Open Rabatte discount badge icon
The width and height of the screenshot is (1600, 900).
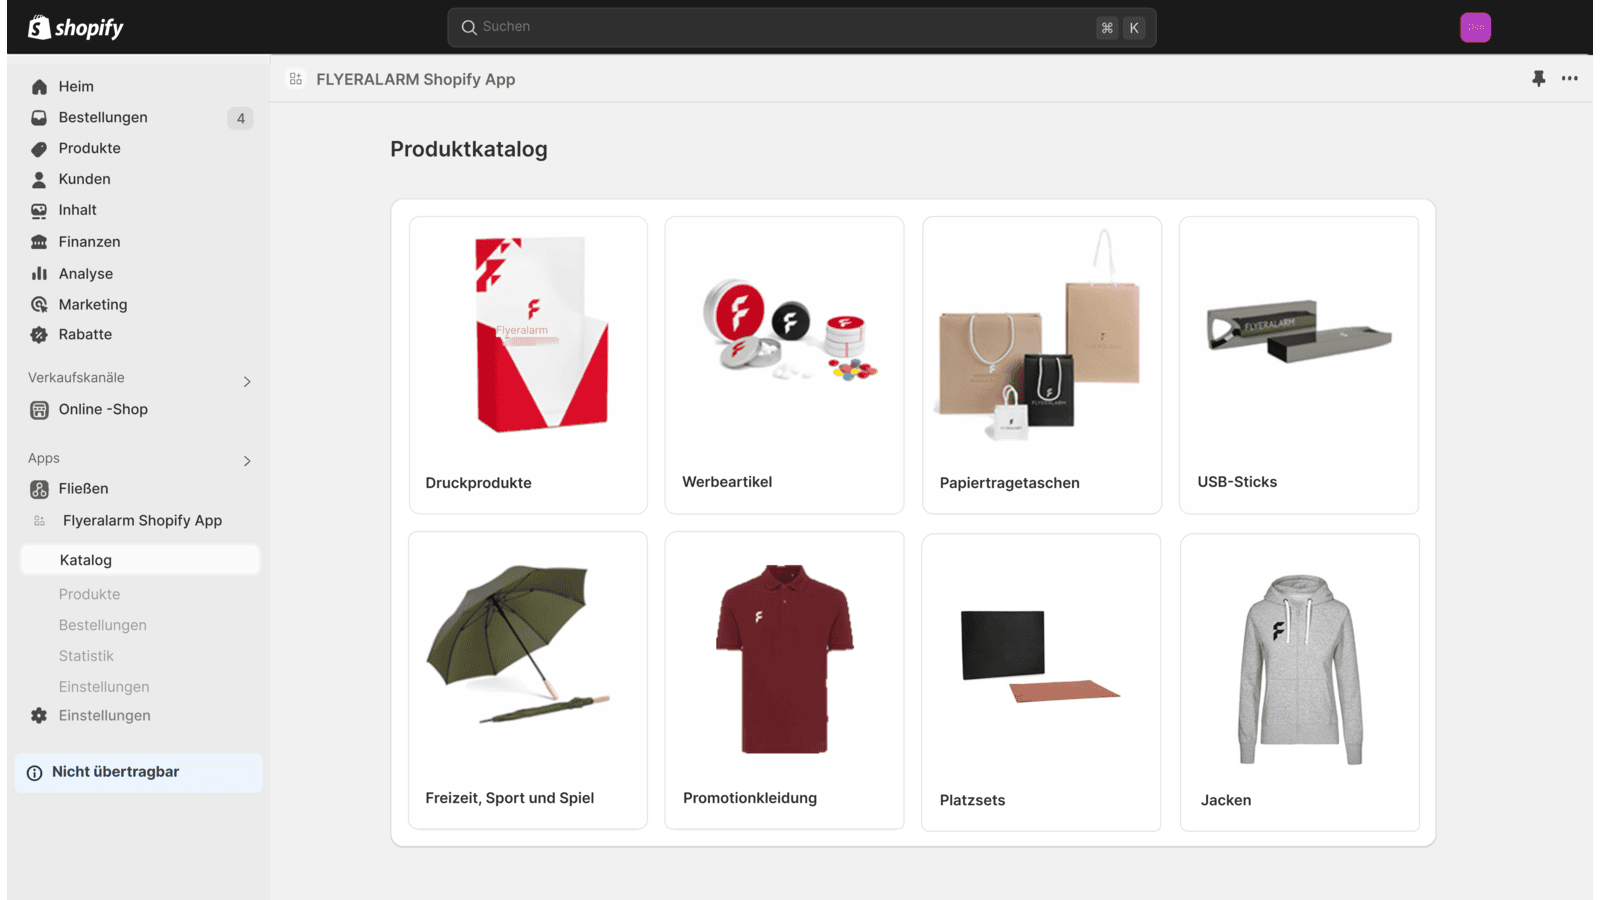[39, 335]
